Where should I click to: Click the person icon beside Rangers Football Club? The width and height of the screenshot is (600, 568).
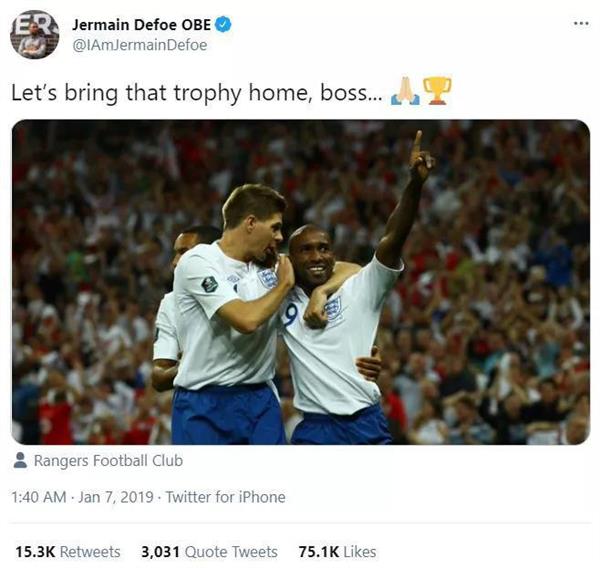pos(20,460)
